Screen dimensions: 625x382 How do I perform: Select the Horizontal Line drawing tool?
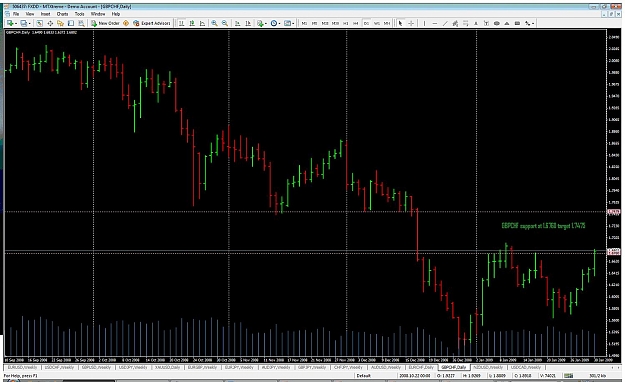pyautogui.click(x=435, y=23)
